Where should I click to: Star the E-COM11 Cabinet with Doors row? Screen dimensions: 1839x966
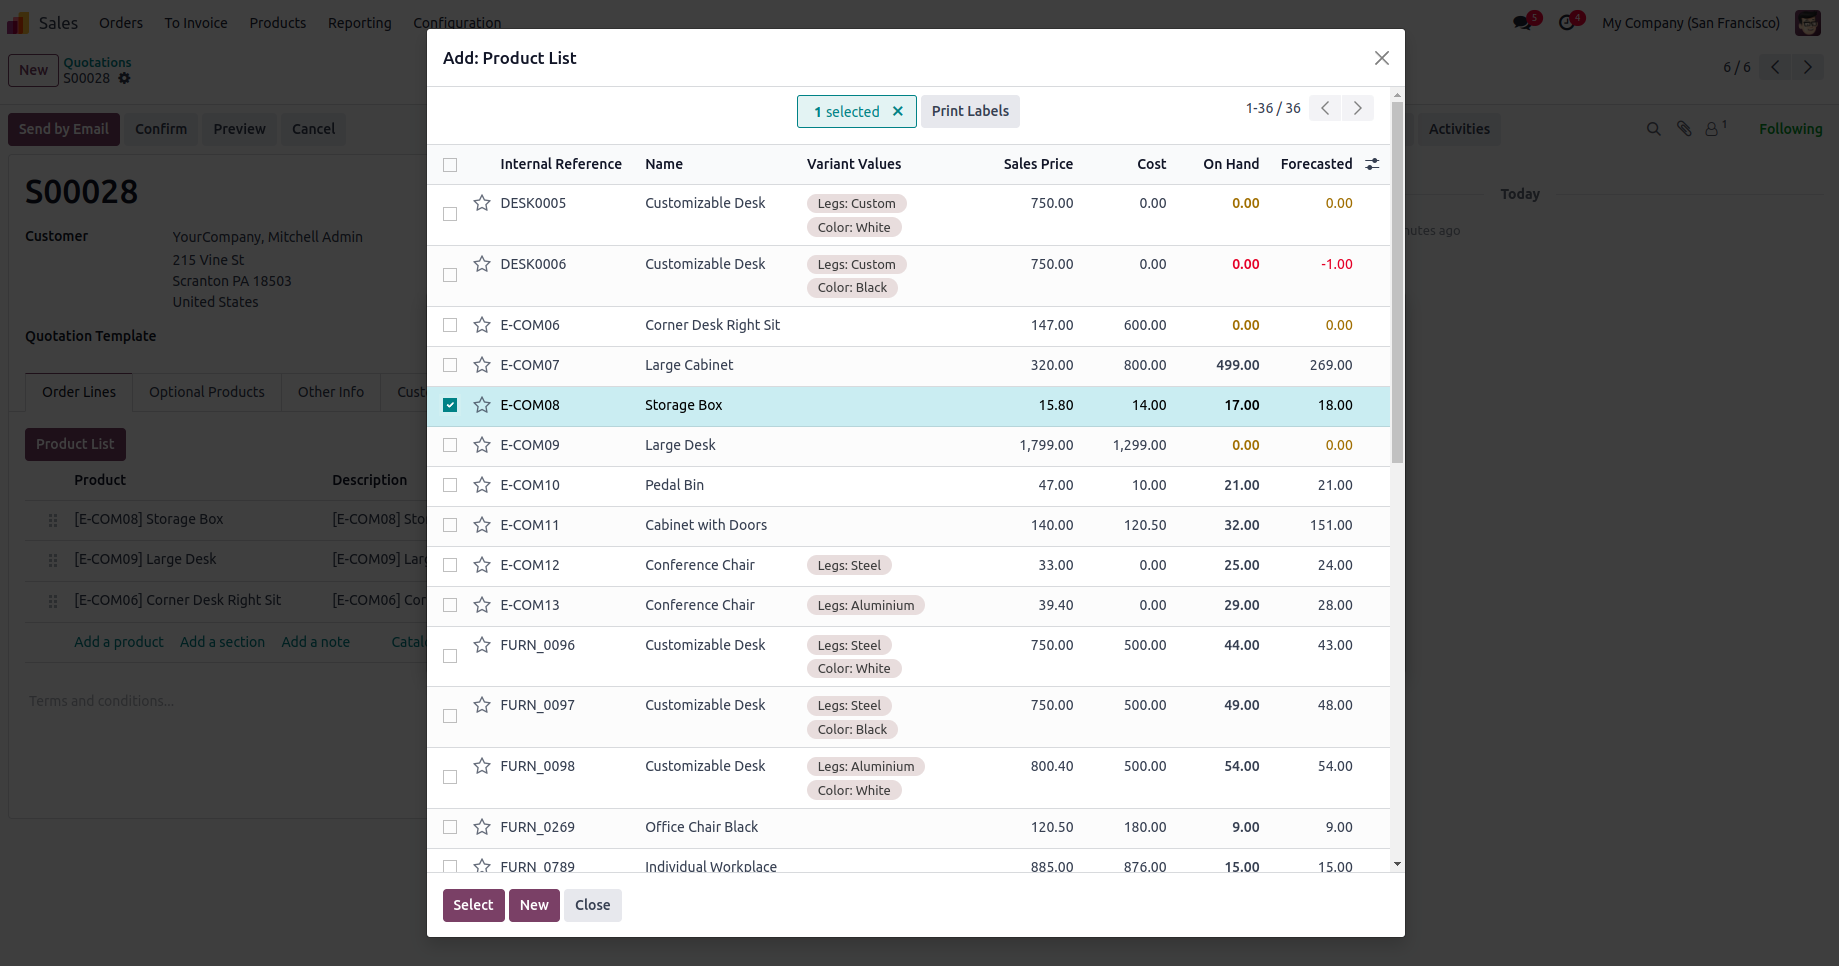click(482, 525)
